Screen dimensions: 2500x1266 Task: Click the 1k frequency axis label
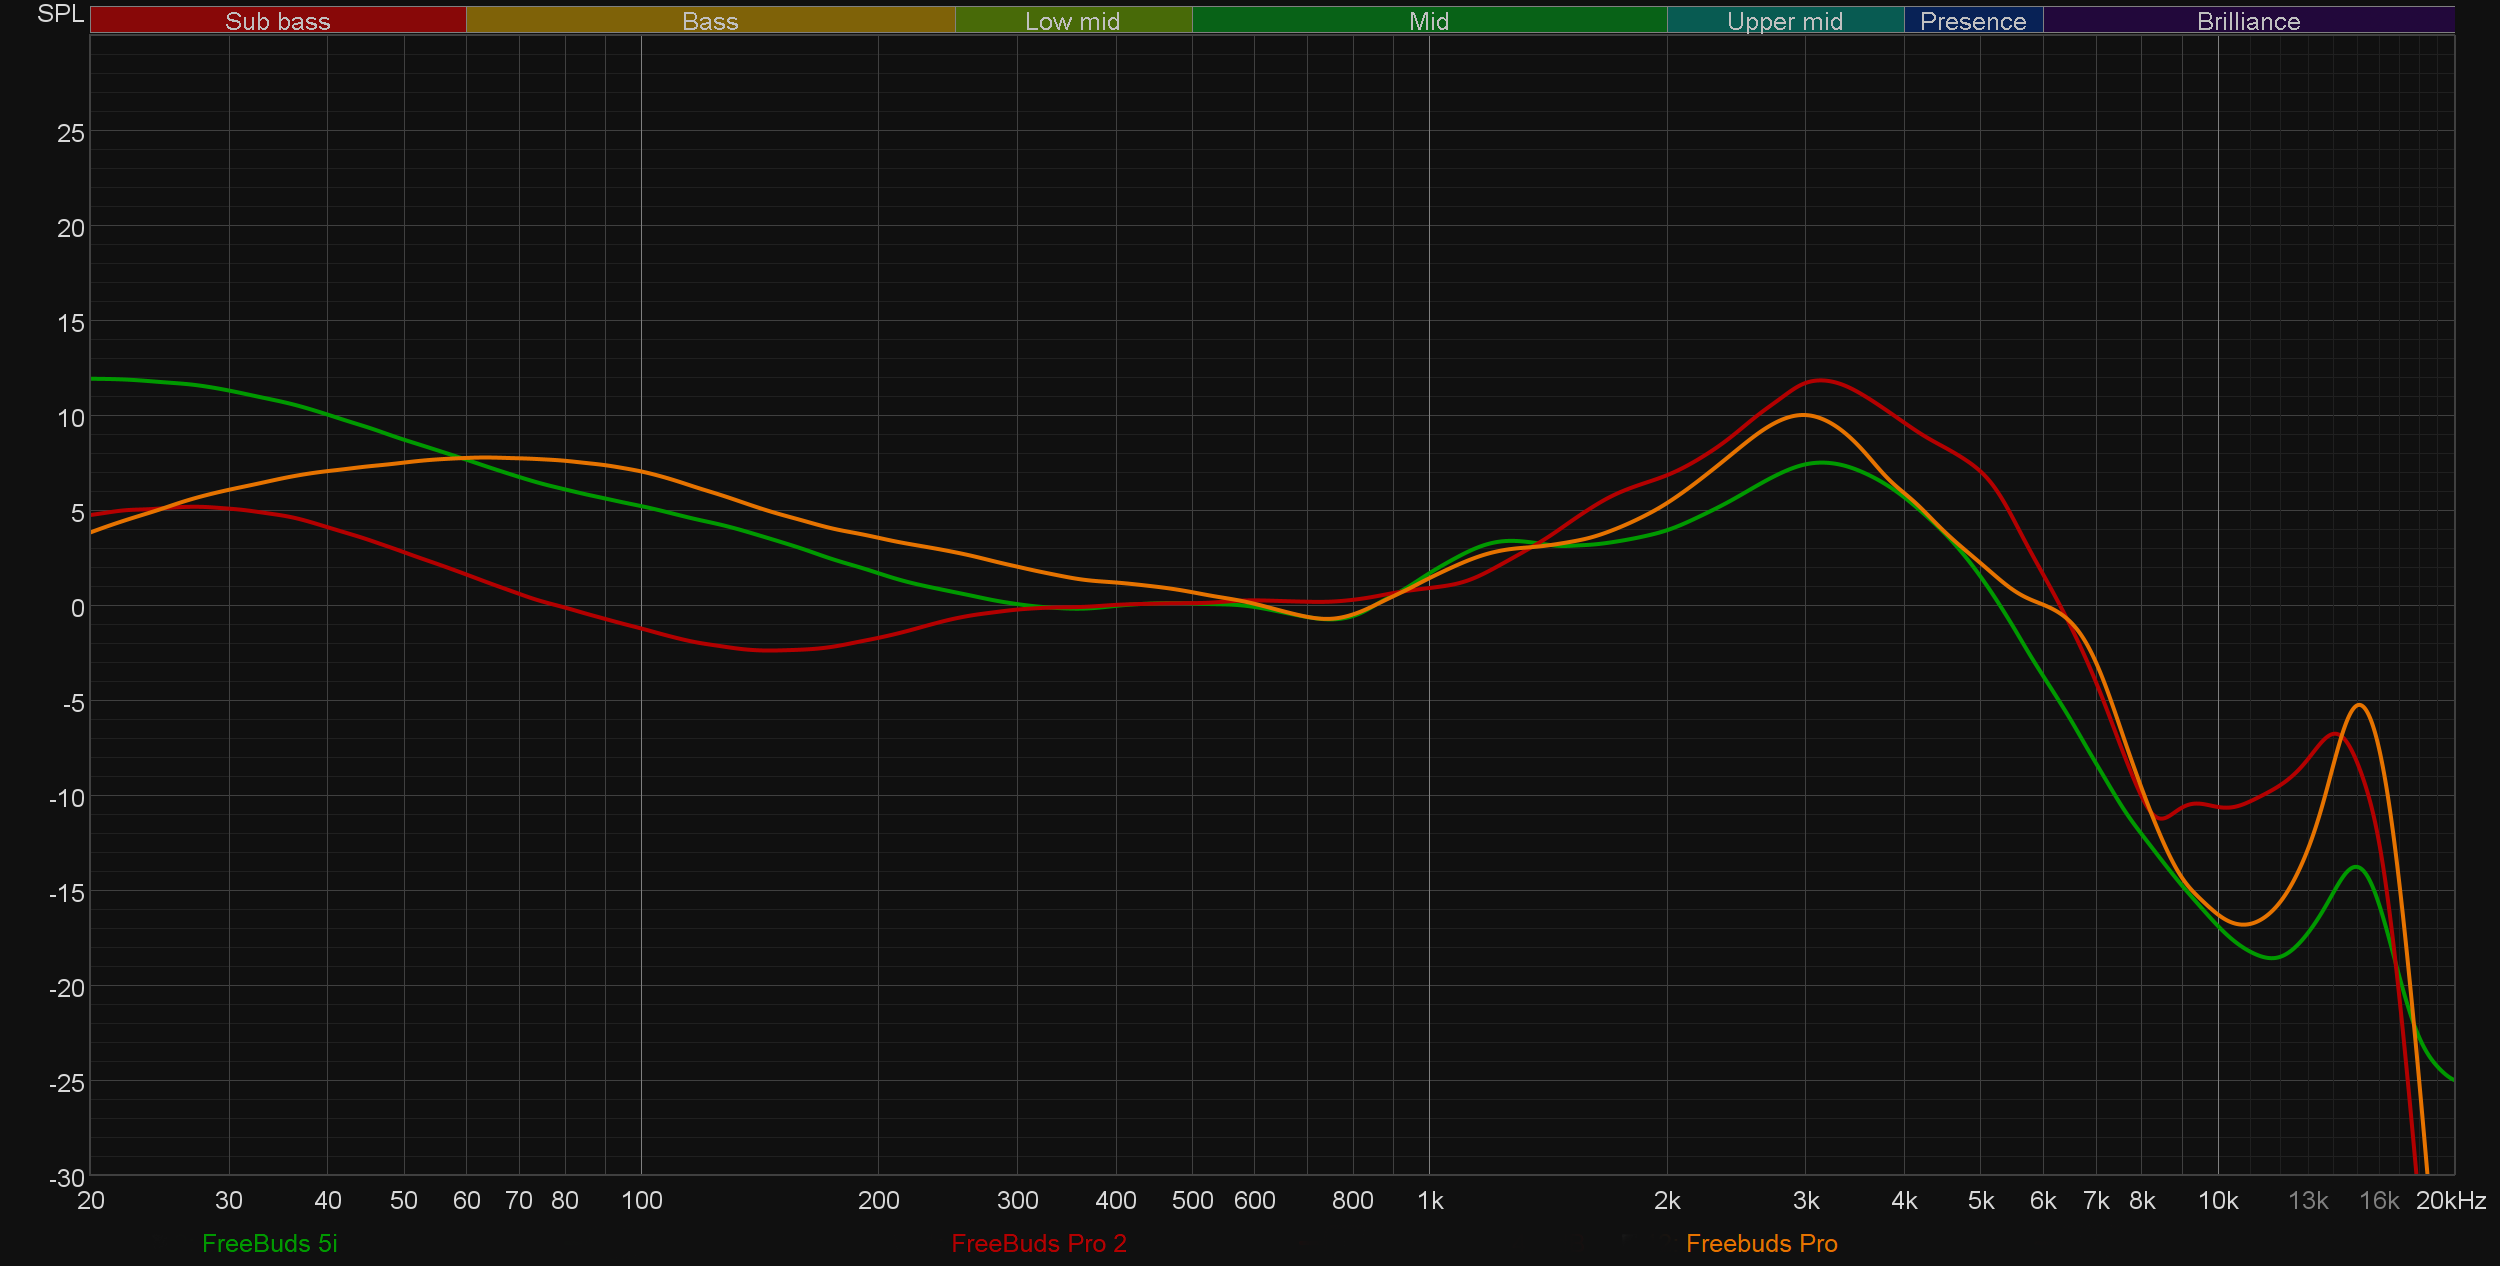coord(1430,1200)
